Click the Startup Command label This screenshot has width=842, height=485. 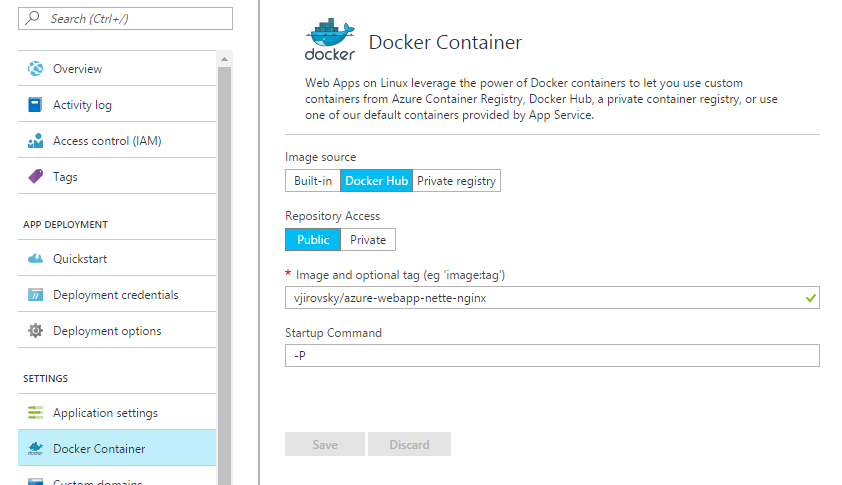(x=333, y=333)
